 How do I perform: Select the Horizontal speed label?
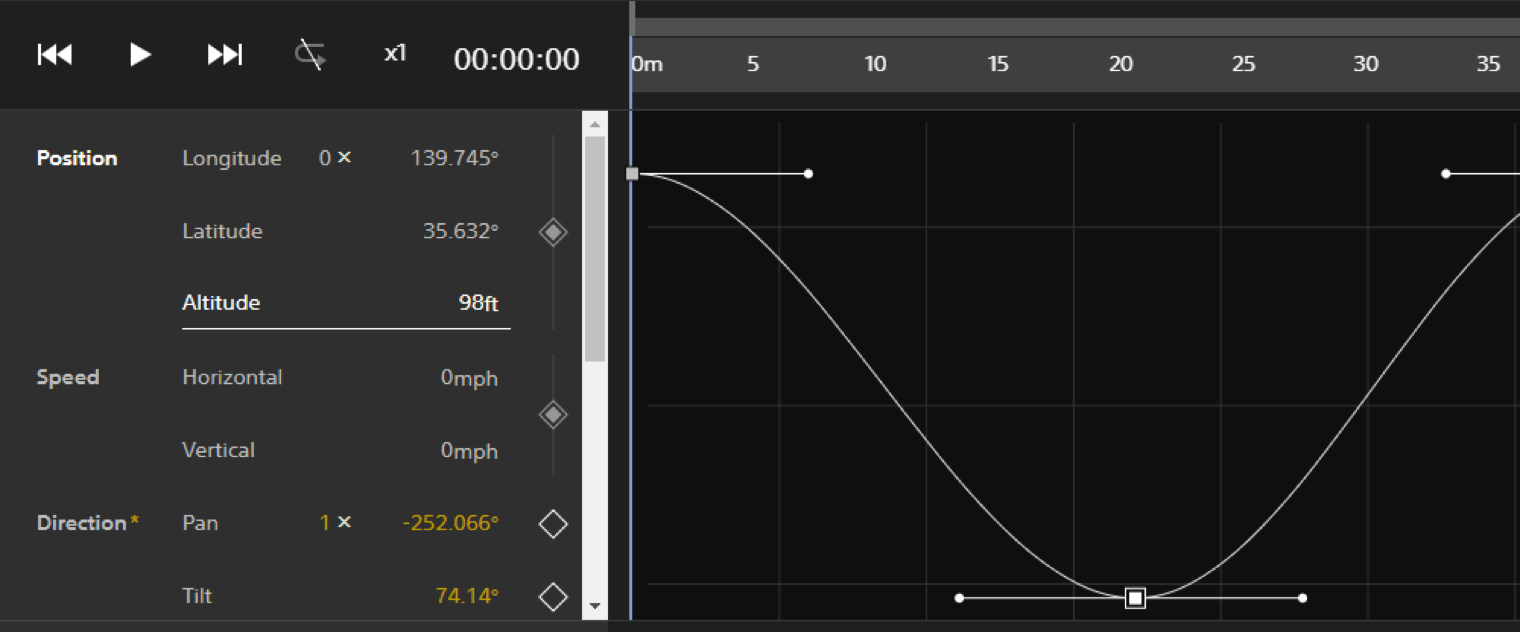(x=232, y=377)
